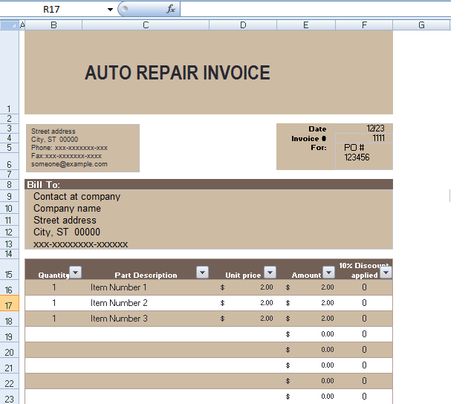This screenshot has width=474, height=404.
Task: Select row 23 header
Action: point(9,398)
